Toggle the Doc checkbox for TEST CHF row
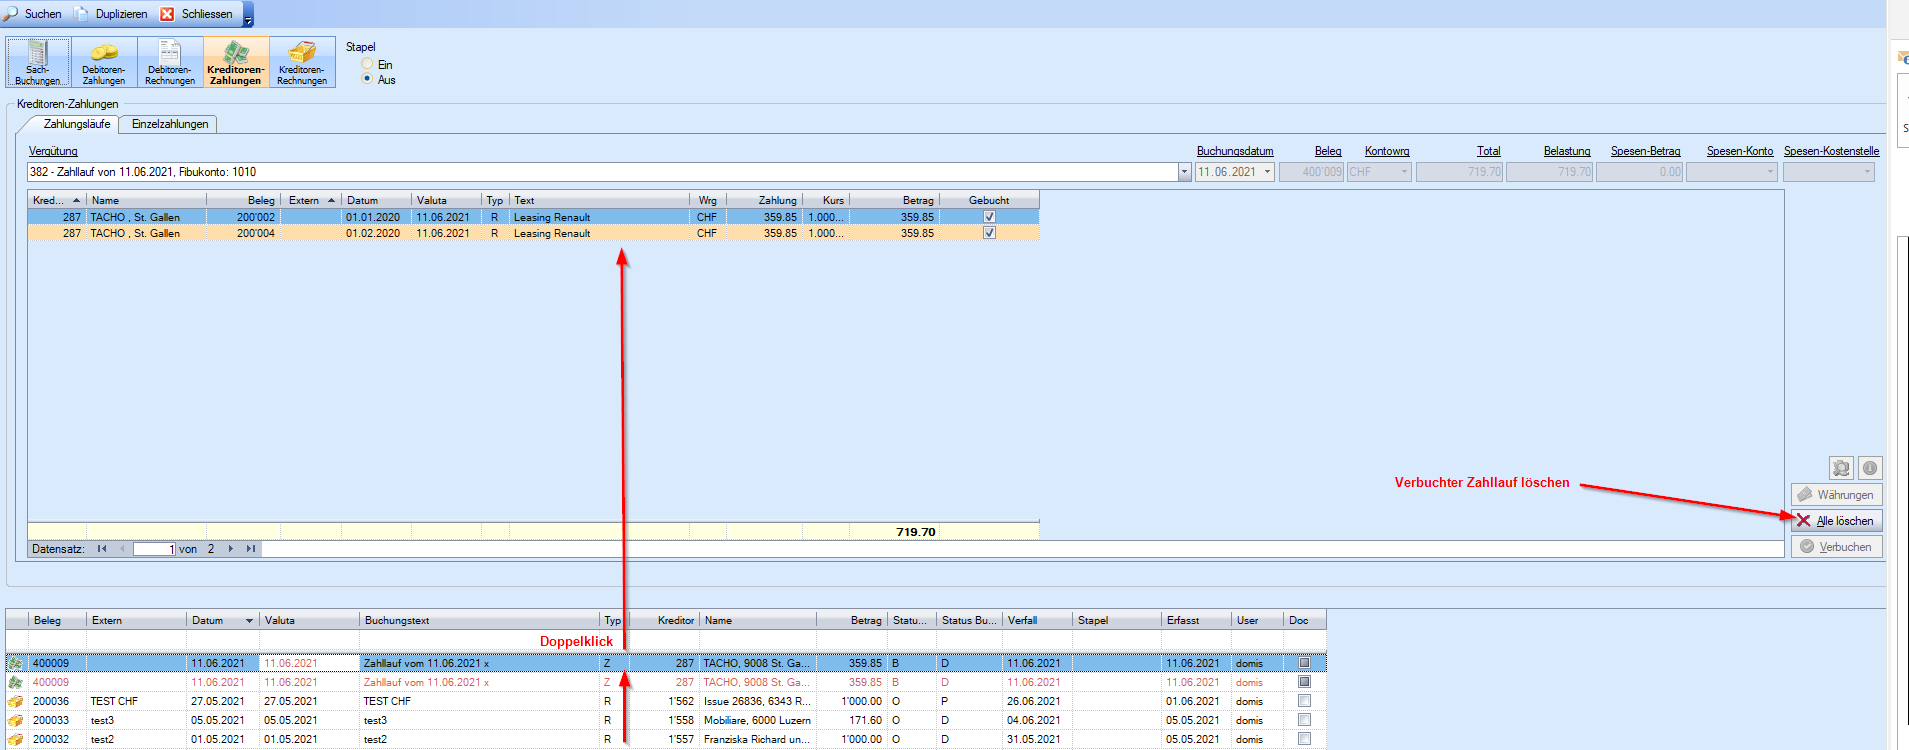Viewport: 1909px width, 750px height. [1304, 701]
